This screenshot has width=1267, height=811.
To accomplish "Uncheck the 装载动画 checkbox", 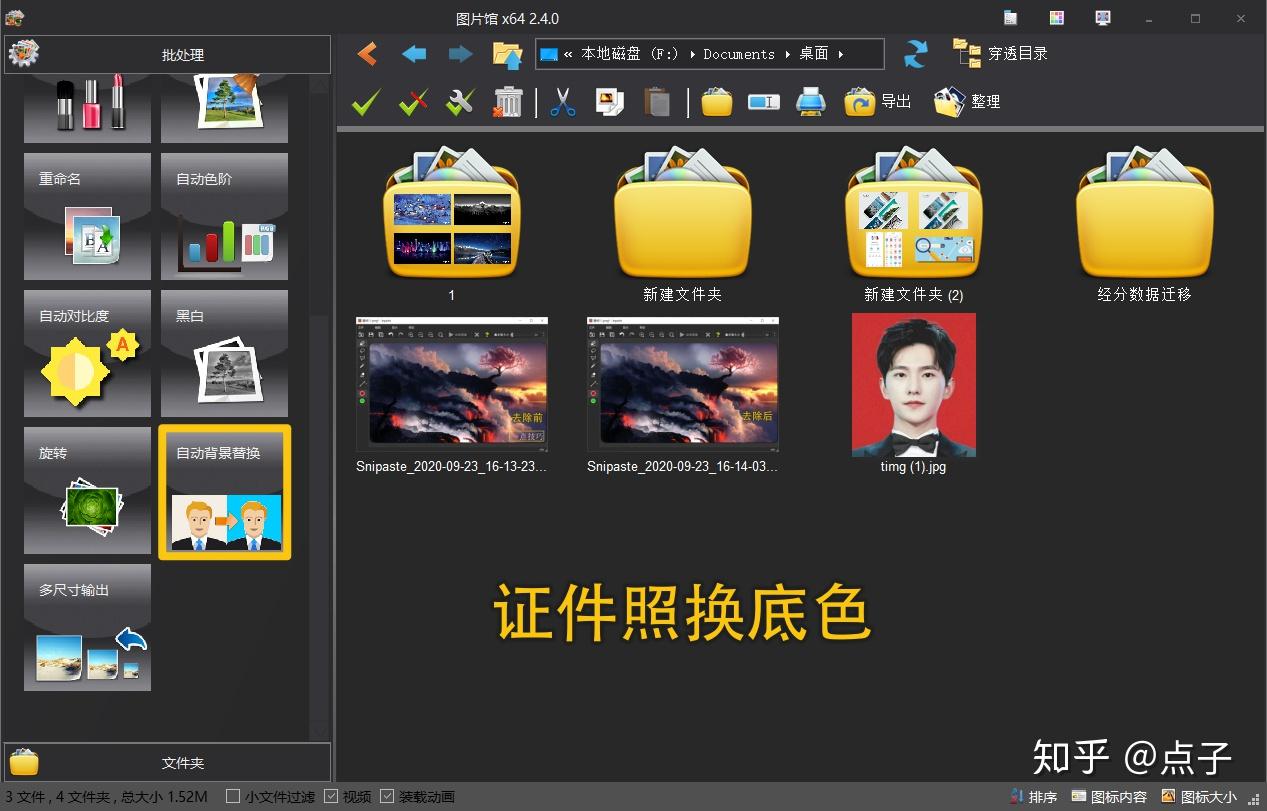I will [x=387, y=797].
